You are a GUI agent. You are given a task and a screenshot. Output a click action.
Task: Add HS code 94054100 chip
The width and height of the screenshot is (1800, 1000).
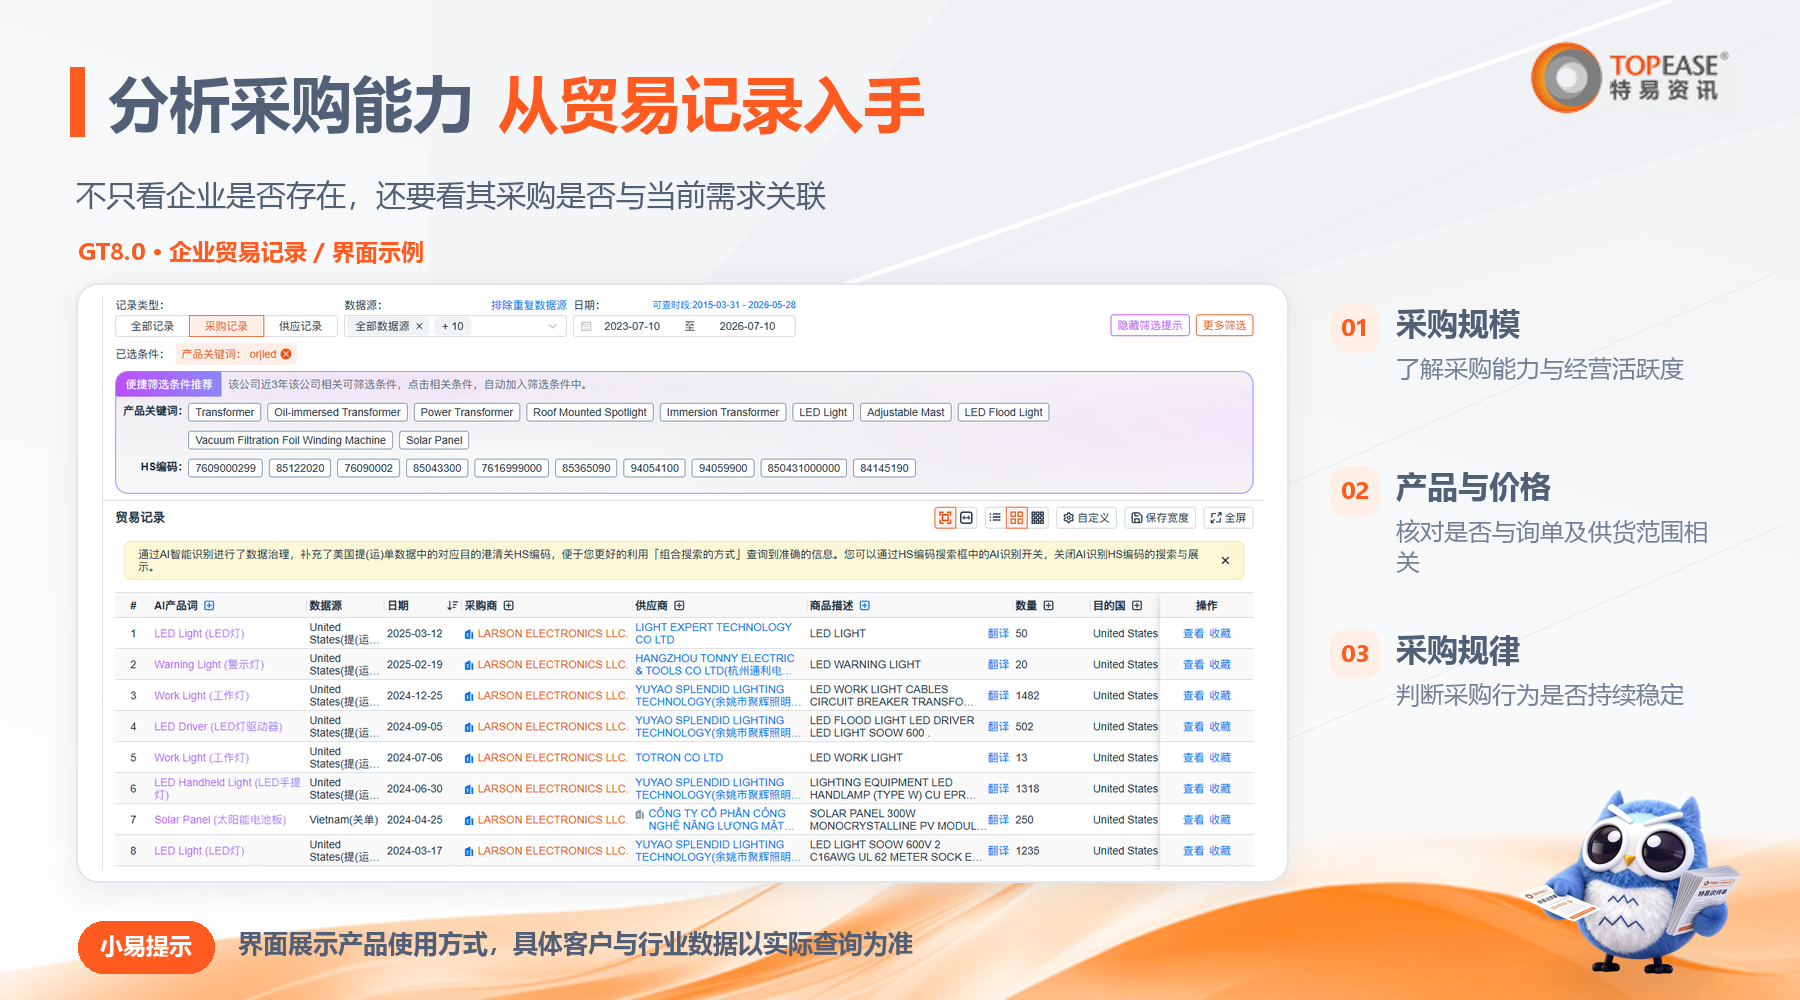(x=655, y=468)
